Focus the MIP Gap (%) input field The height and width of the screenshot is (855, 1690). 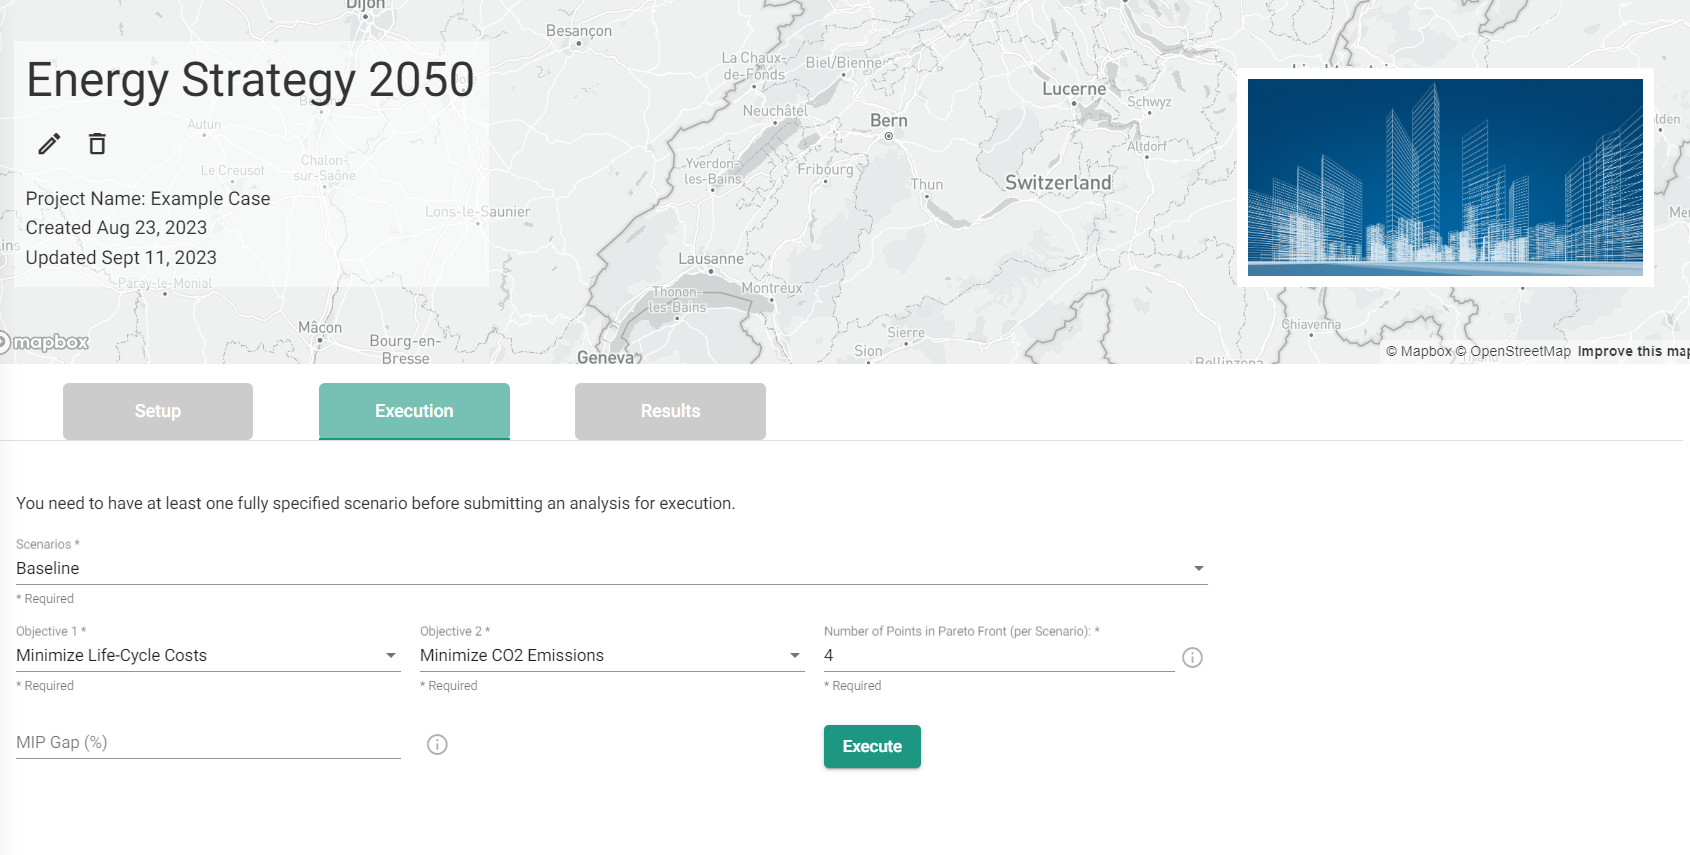click(207, 742)
